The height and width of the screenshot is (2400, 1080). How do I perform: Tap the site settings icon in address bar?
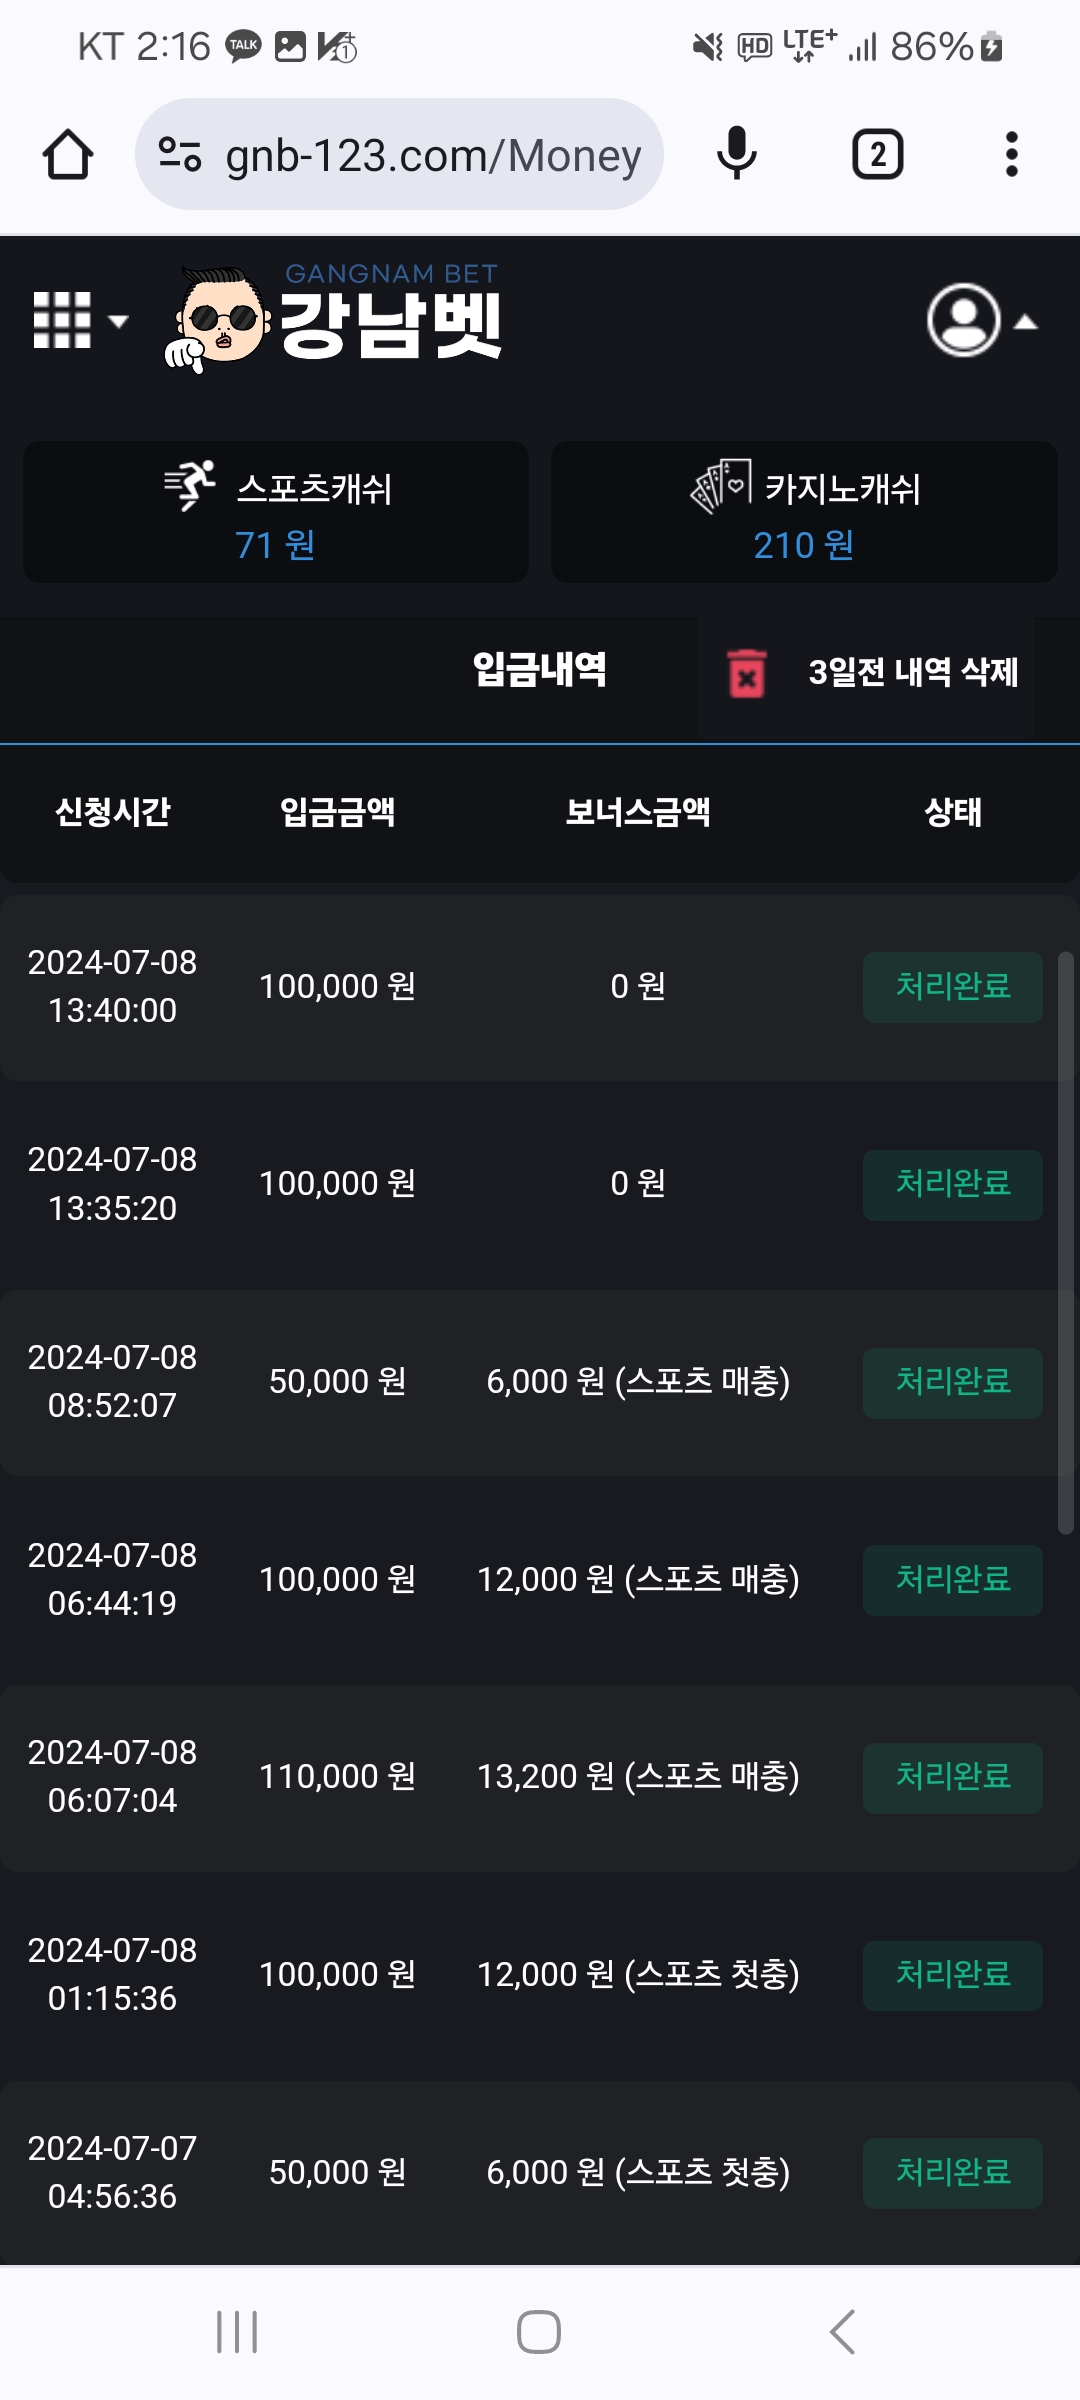pyautogui.click(x=181, y=155)
